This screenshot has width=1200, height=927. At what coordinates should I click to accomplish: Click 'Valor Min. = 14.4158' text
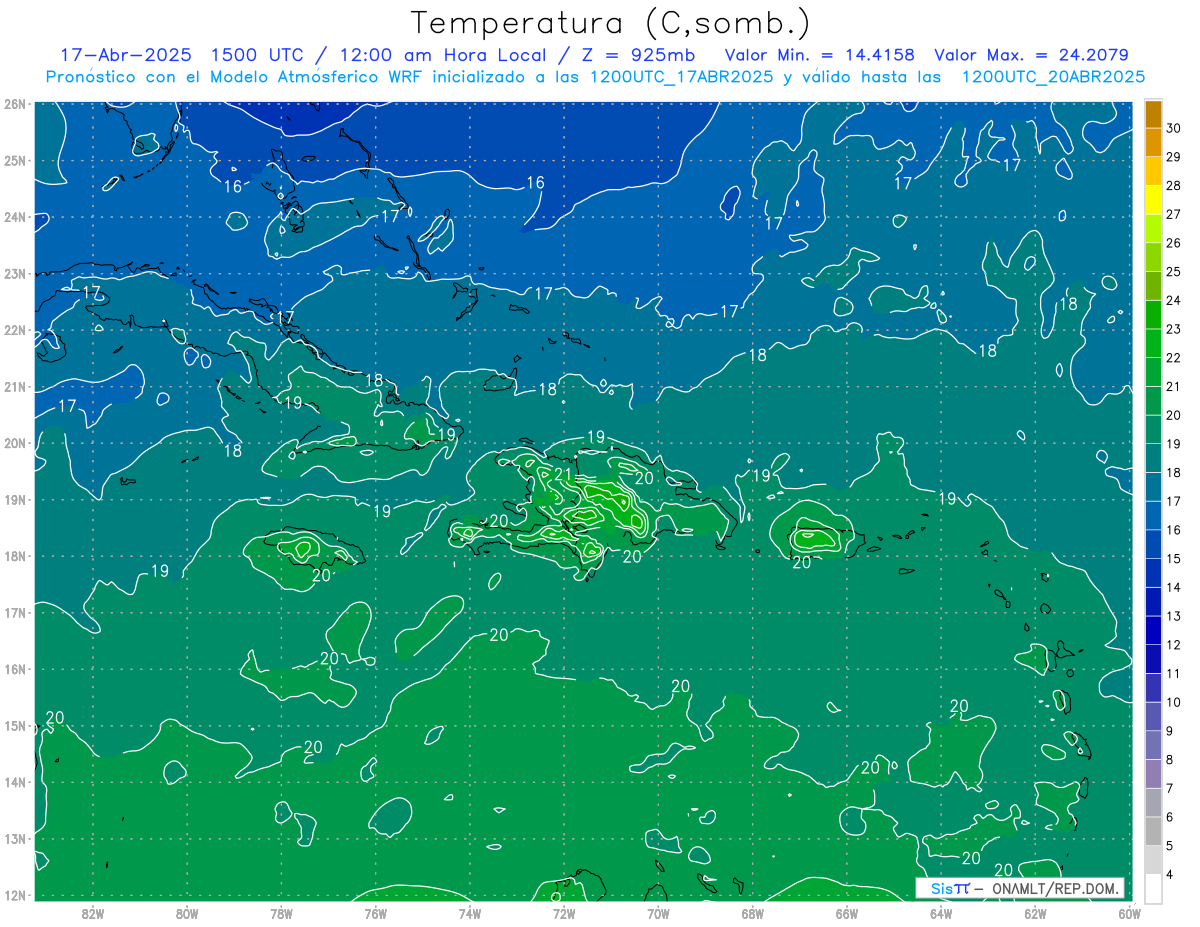pos(818,55)
